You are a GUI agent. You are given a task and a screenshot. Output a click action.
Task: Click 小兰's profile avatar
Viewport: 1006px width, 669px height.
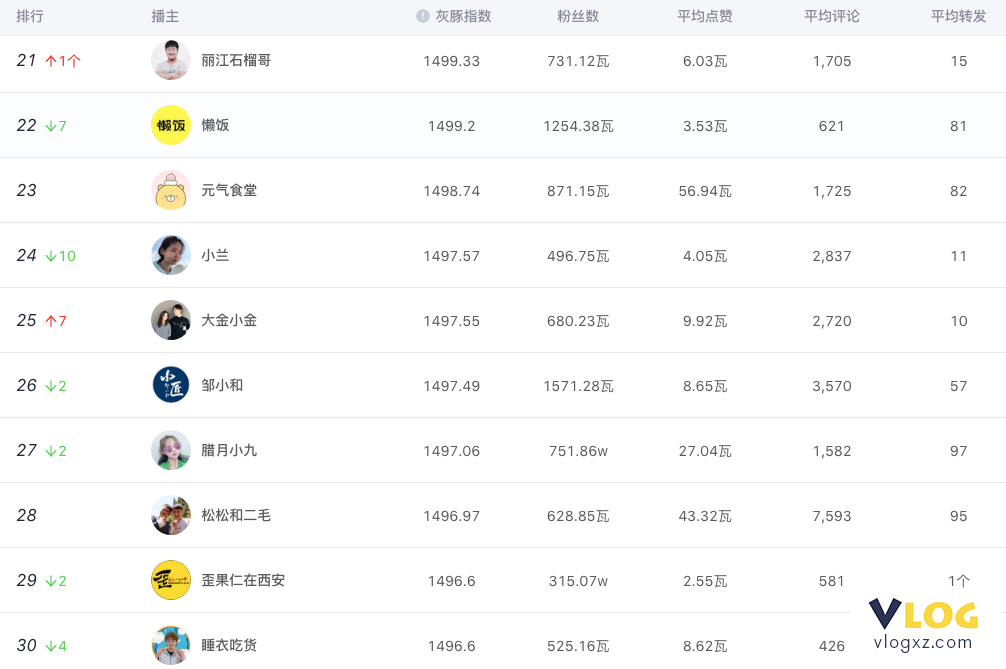click(171, 255)
